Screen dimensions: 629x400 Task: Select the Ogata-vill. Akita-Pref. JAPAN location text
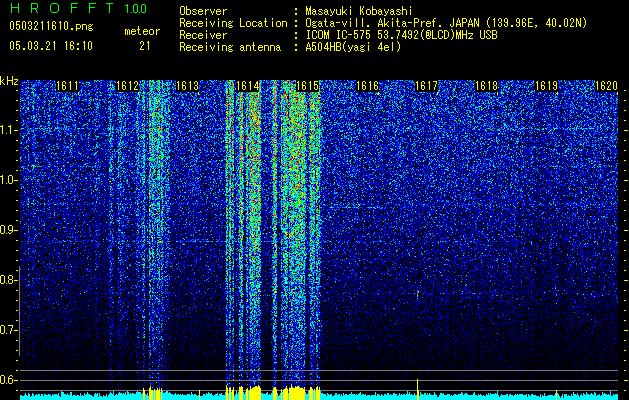tap(446, 23)
